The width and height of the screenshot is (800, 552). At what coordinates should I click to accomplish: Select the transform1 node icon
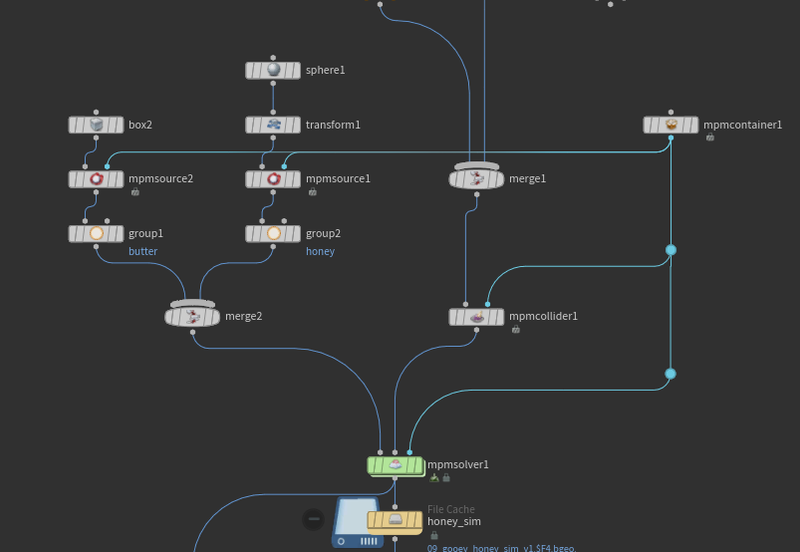click(x=273, y=125)
